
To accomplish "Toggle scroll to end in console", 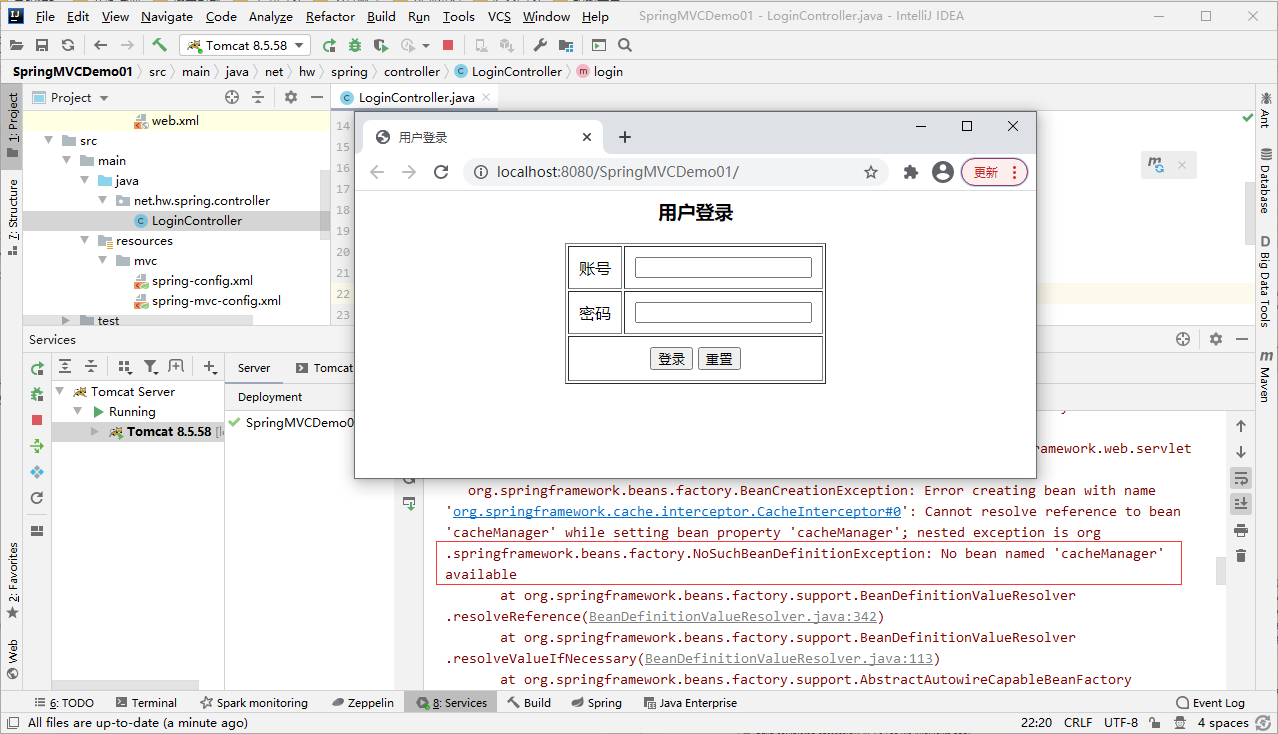I will pos(1241,503).
